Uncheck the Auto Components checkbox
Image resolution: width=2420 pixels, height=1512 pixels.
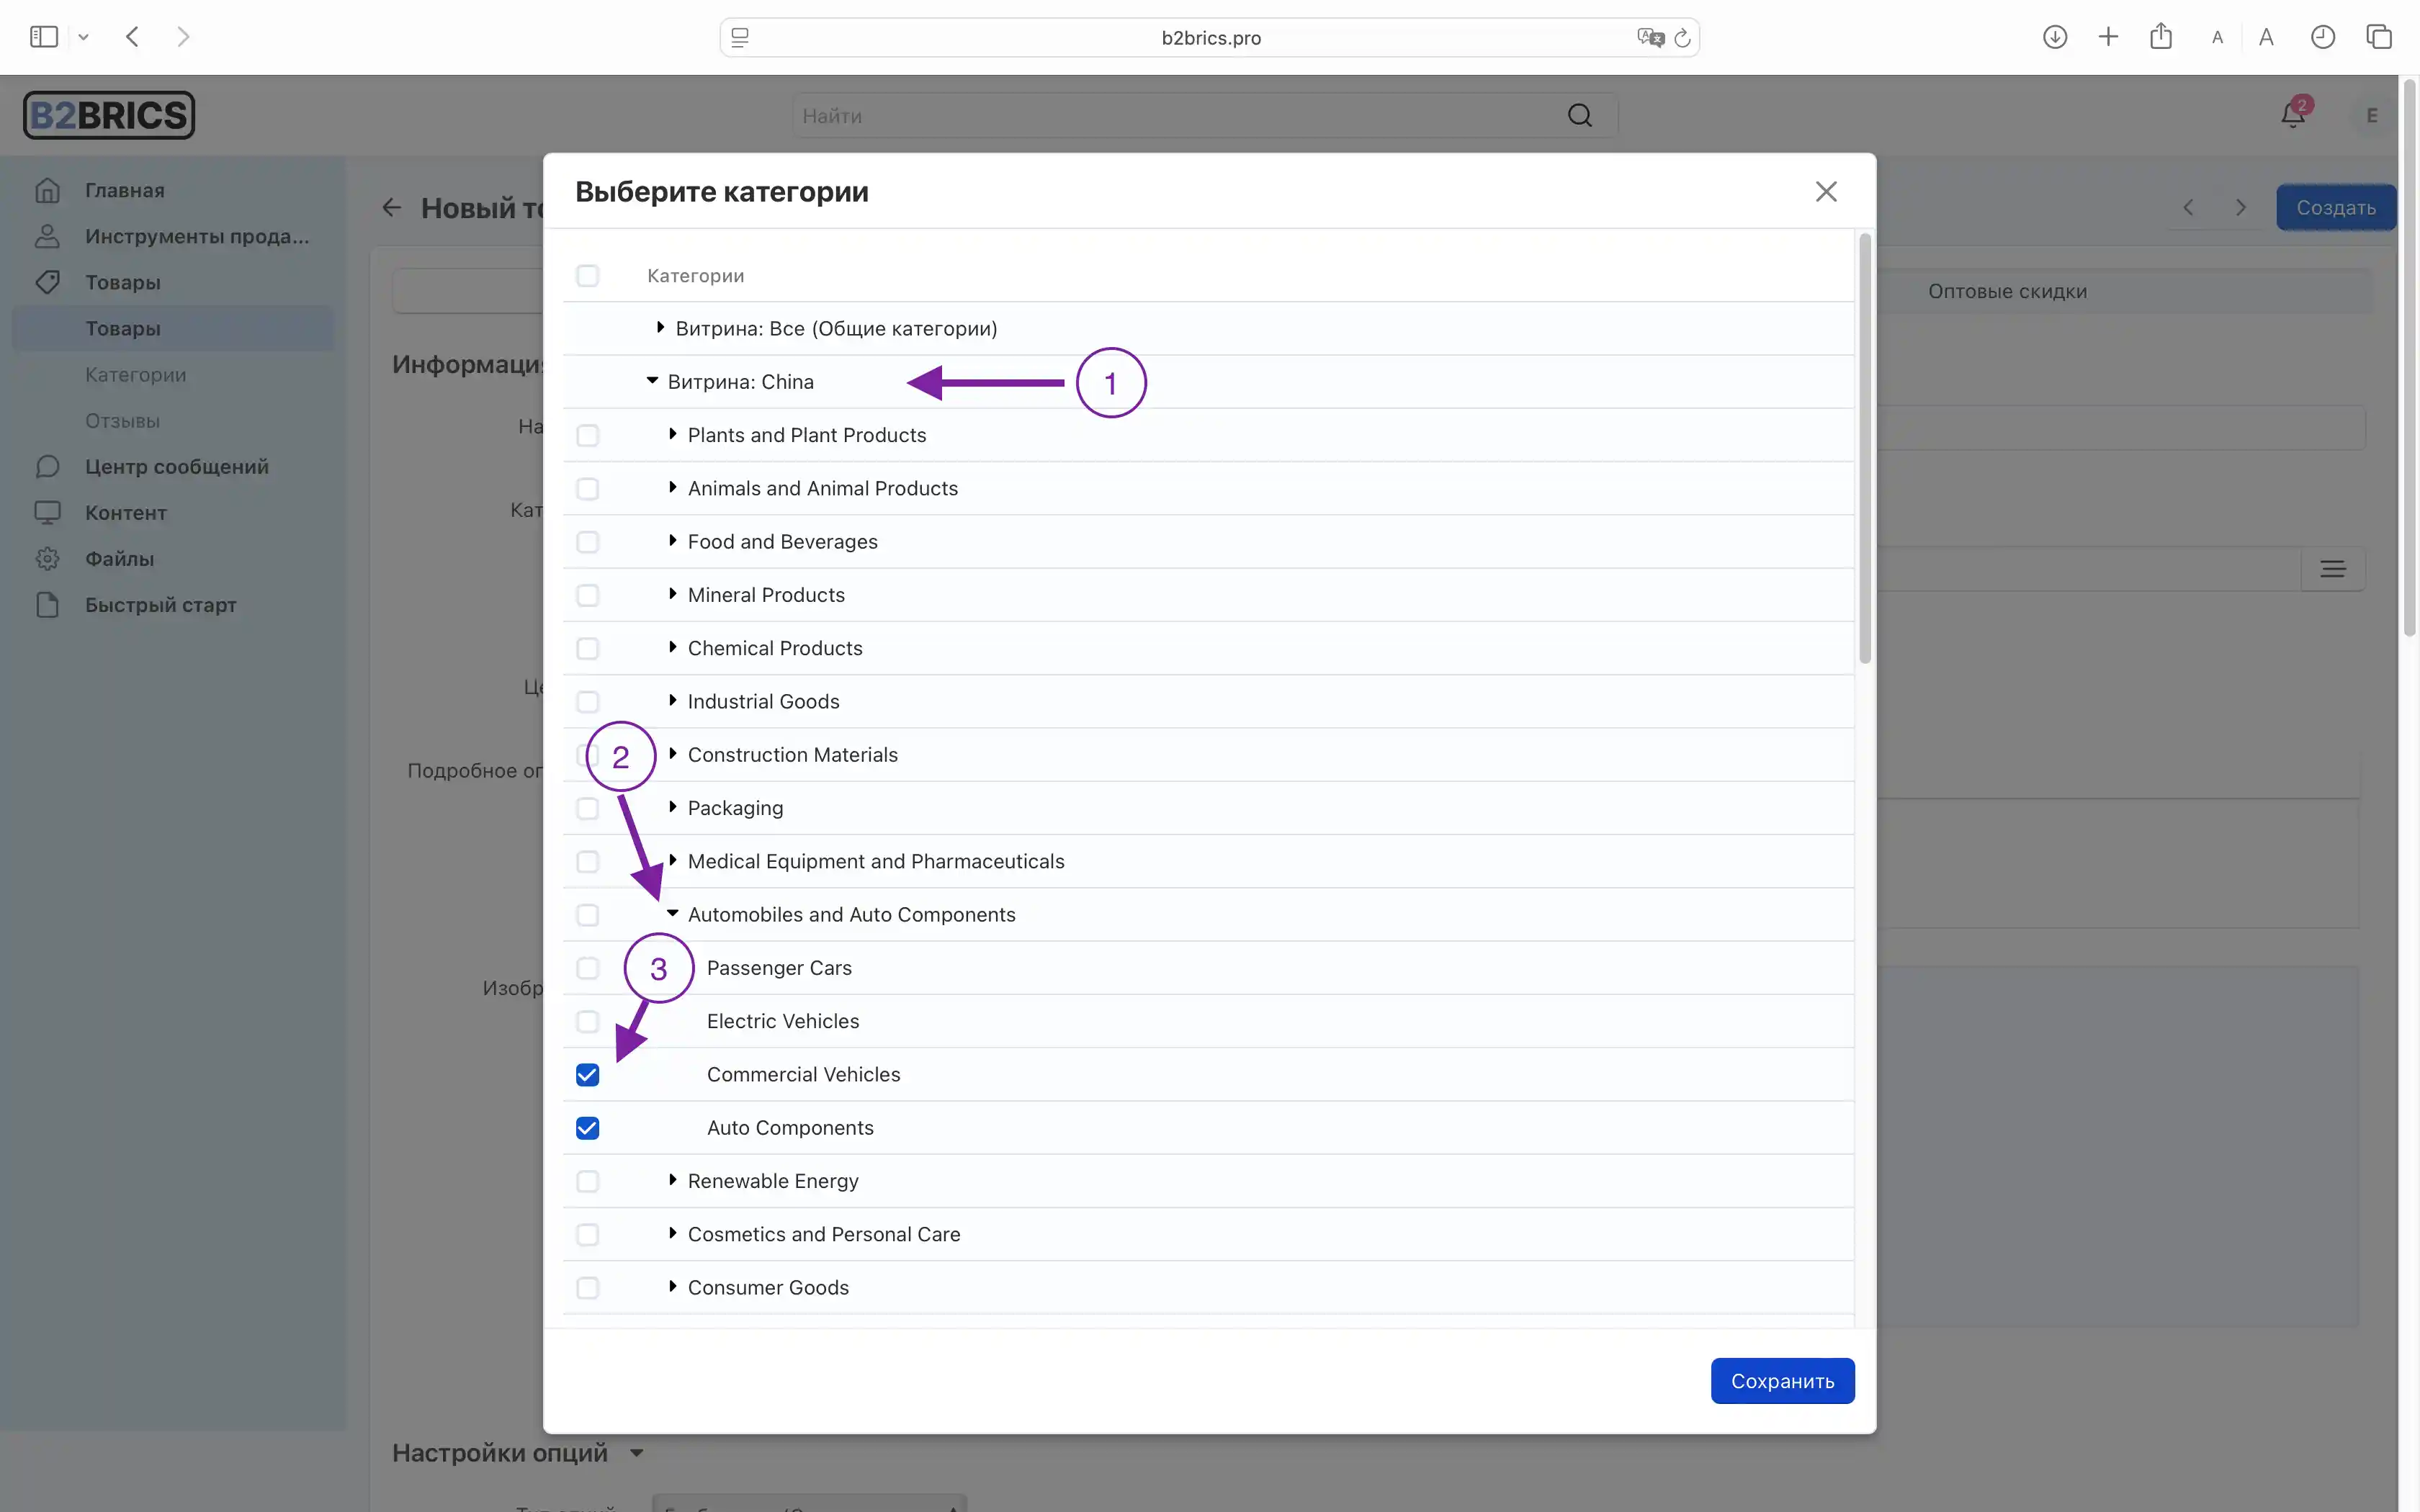click(x=587, y=1127)
